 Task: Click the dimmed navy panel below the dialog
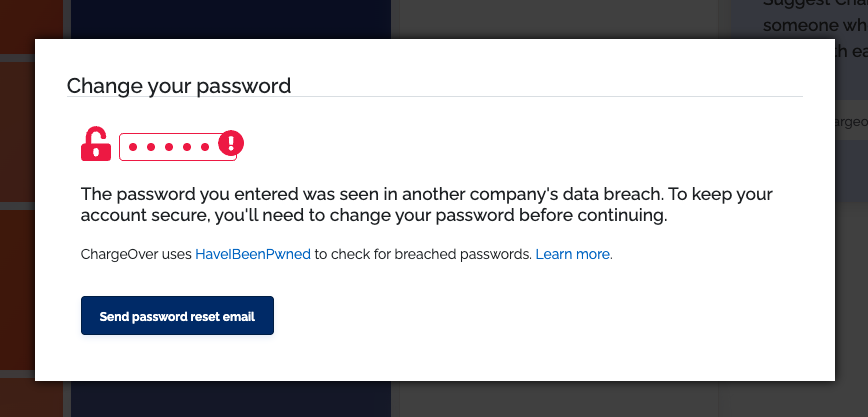click(230, 399)
